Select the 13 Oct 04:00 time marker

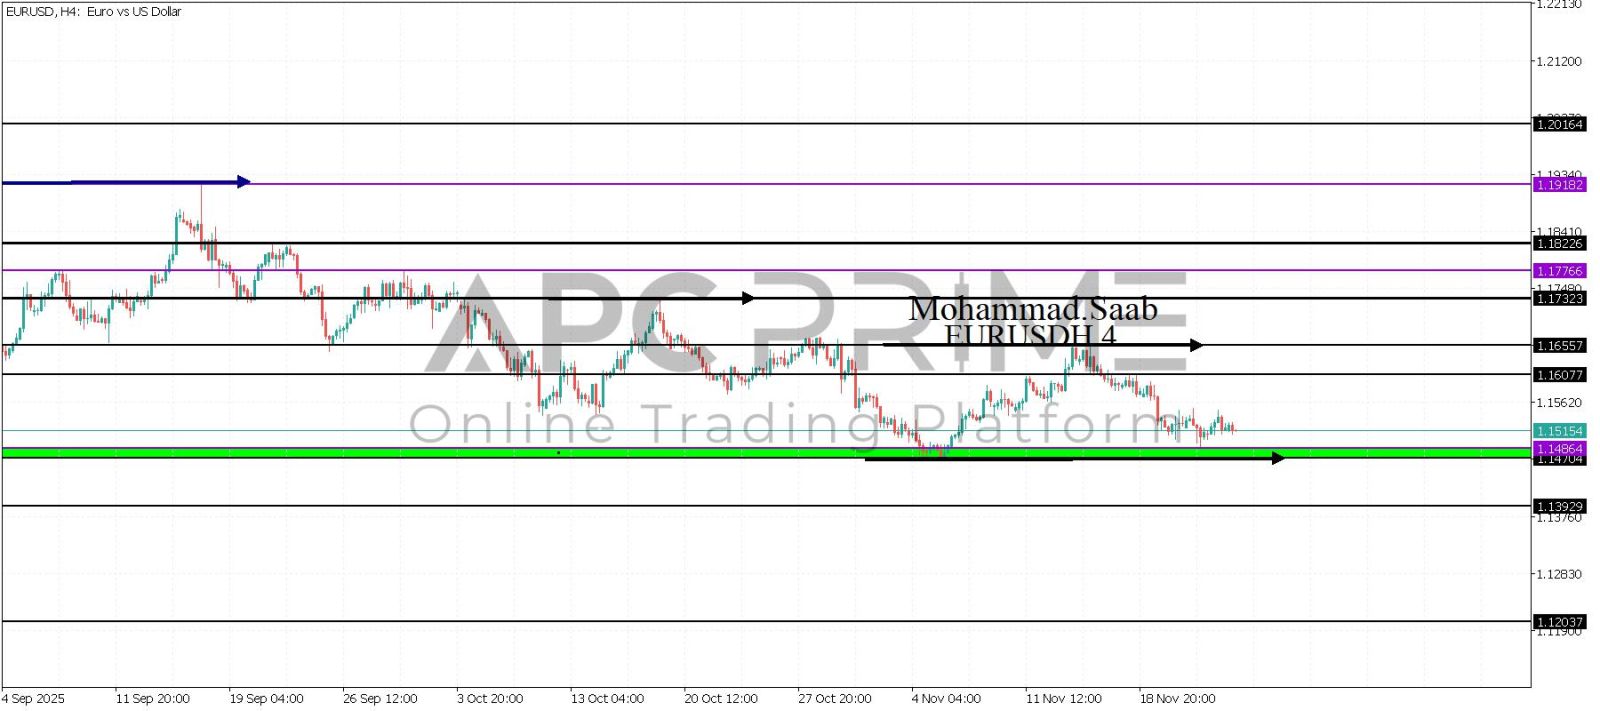point(607,698)
